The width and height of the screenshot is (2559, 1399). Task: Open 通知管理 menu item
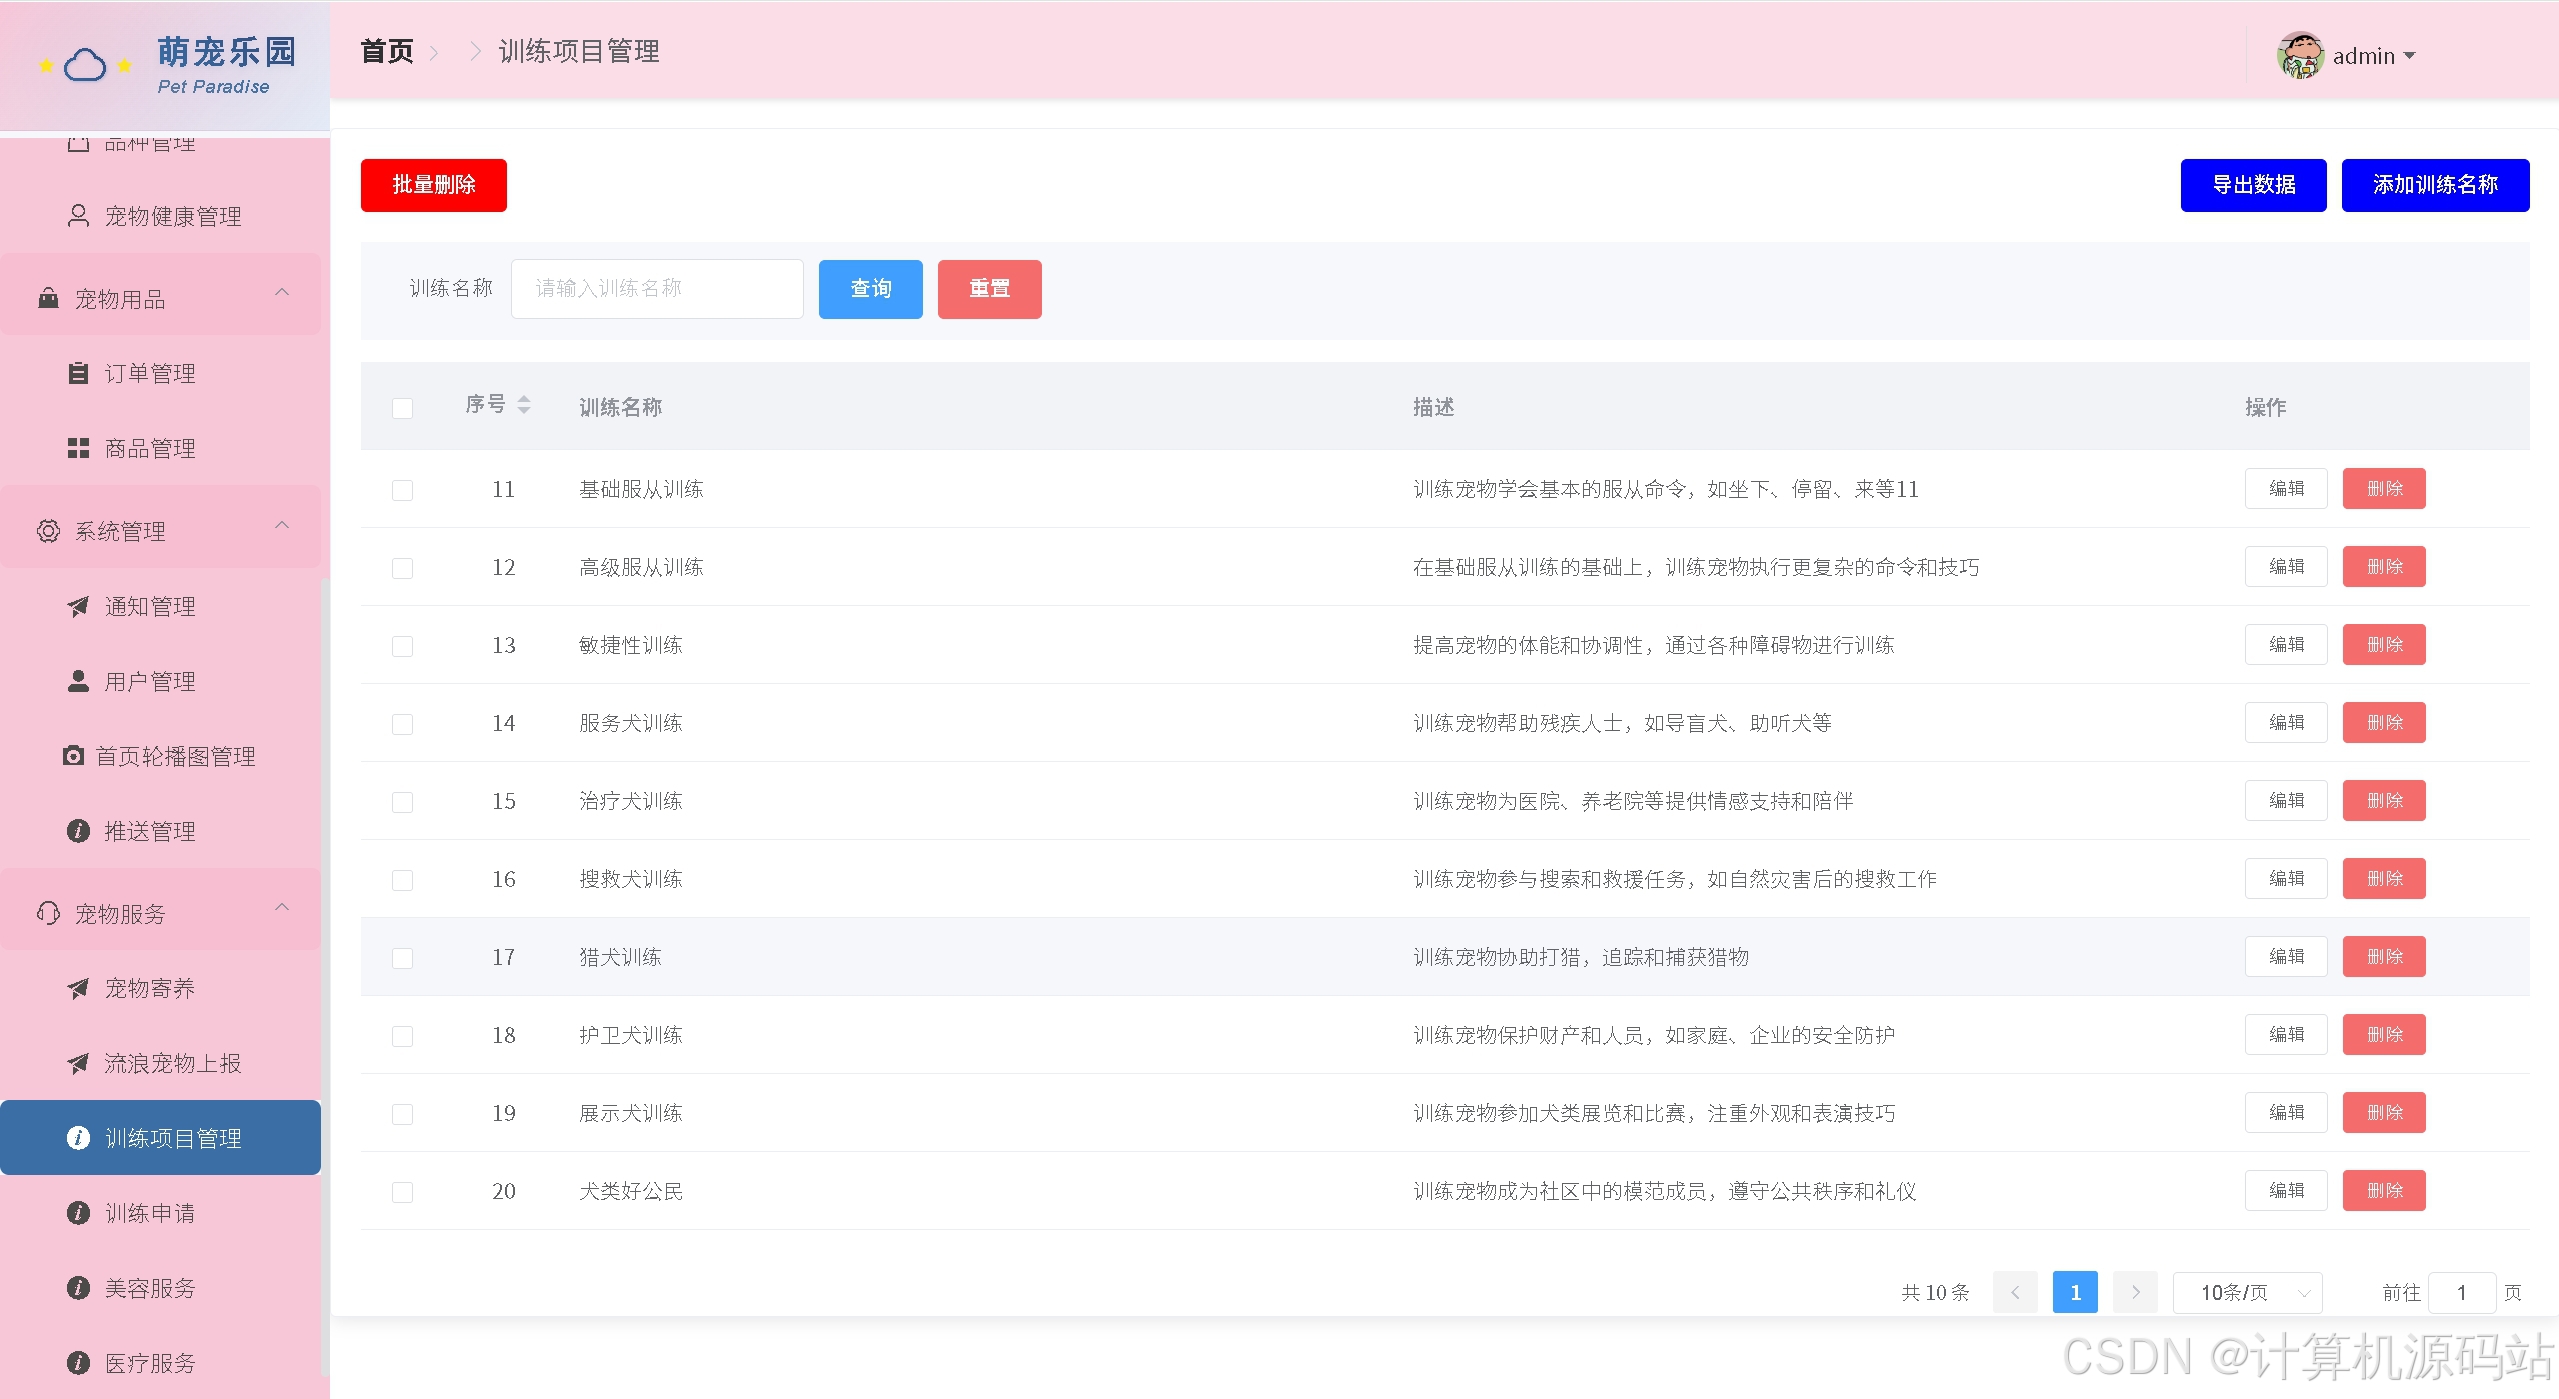pos(160,606)
